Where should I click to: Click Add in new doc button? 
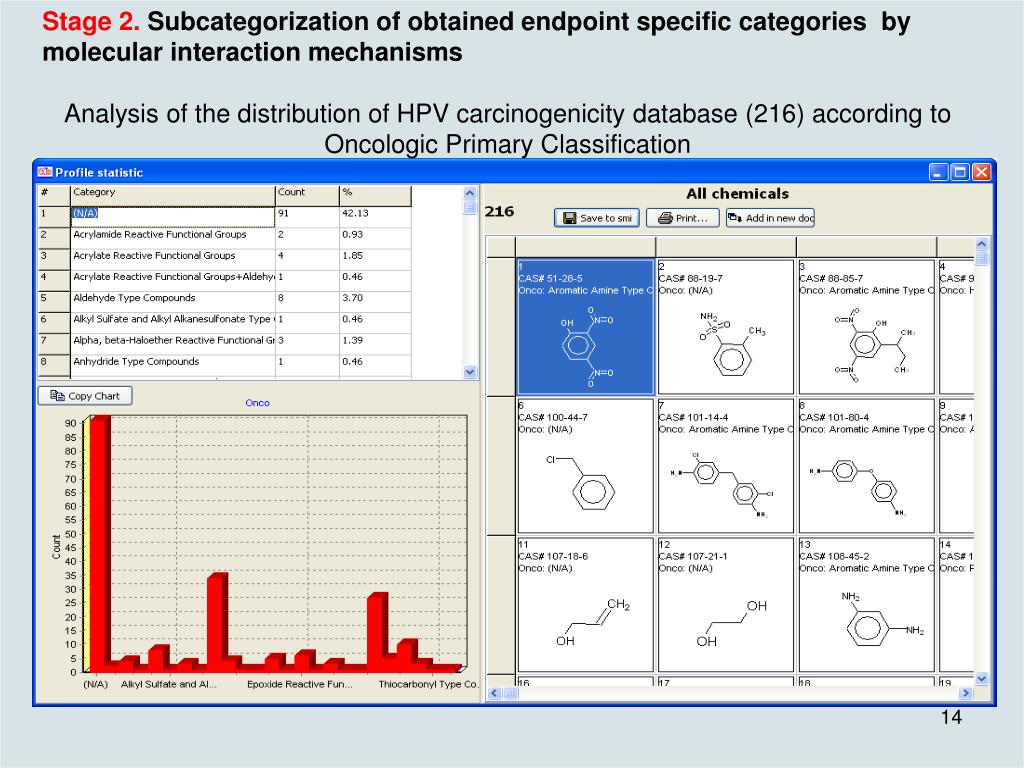point(770,218)
